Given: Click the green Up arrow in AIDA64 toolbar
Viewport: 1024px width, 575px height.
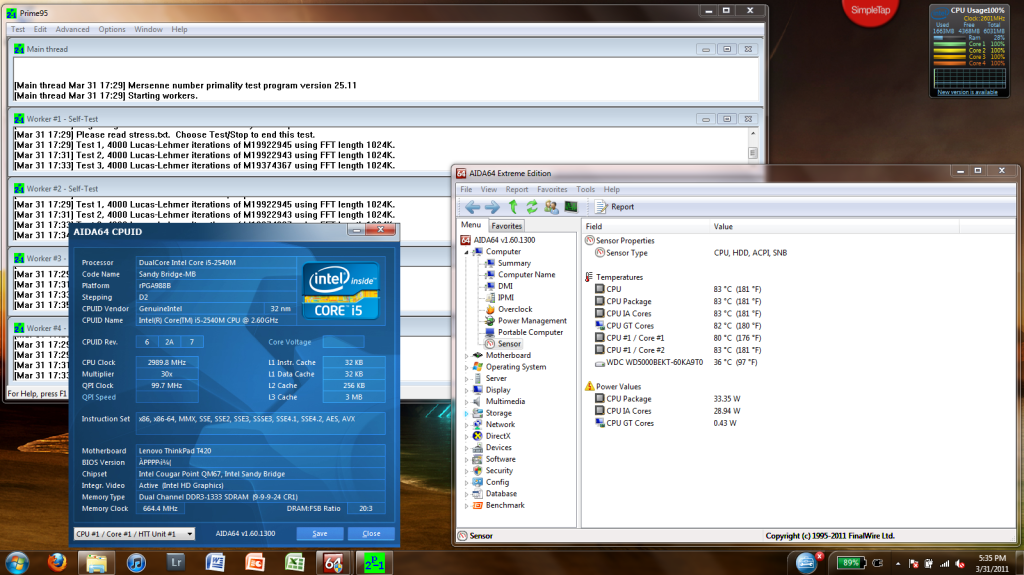Looking at the screenshot, I should coord(513,206).
